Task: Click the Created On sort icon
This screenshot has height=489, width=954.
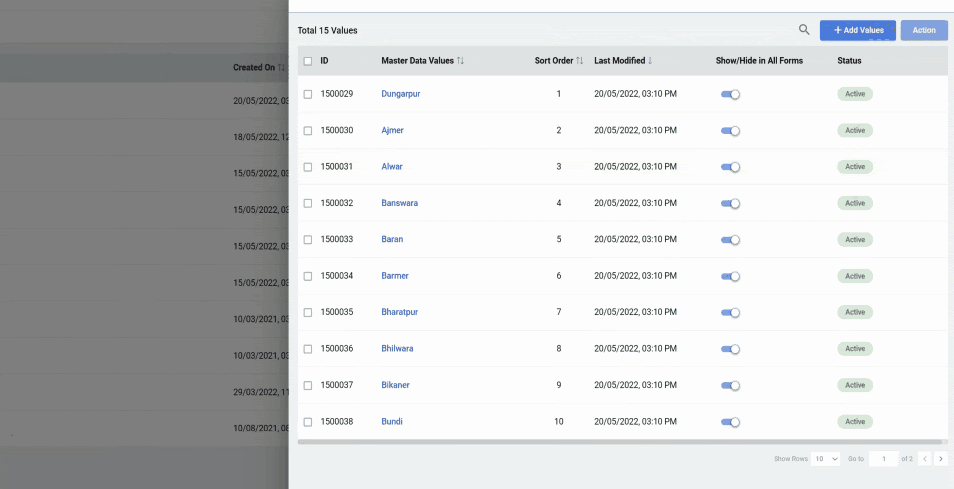Action: coord(282,68)
